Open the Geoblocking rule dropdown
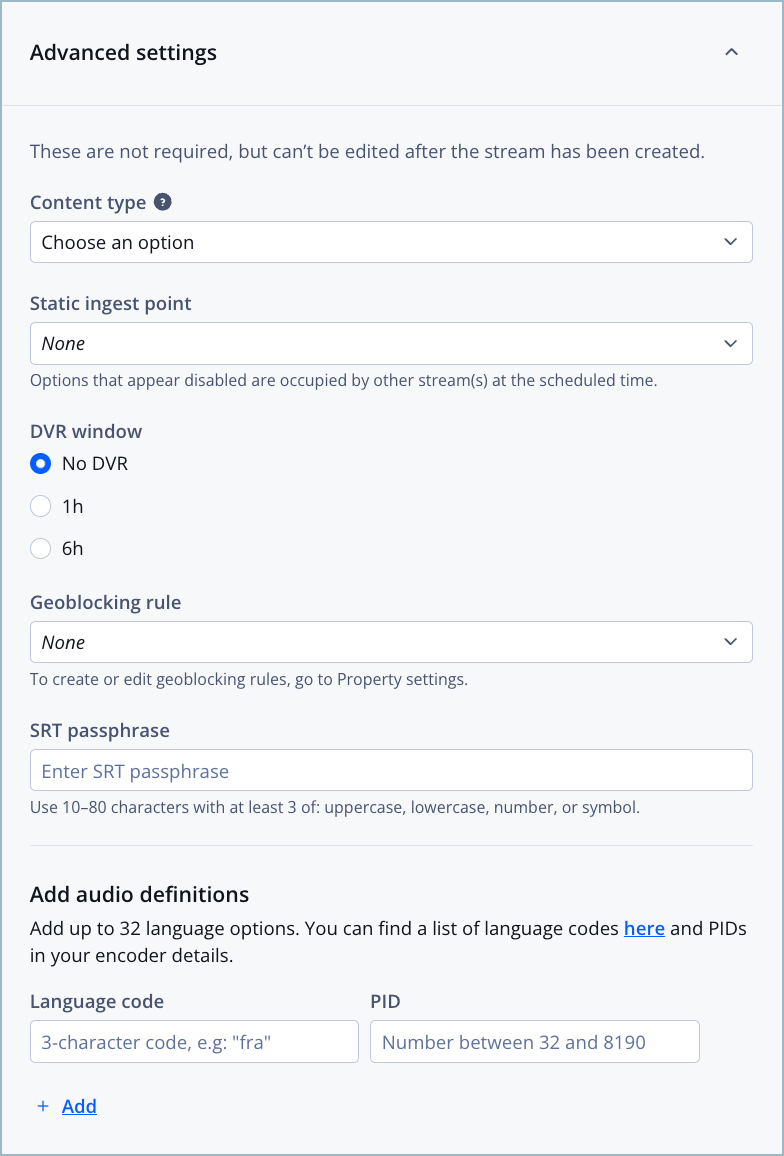 (391, 642)
